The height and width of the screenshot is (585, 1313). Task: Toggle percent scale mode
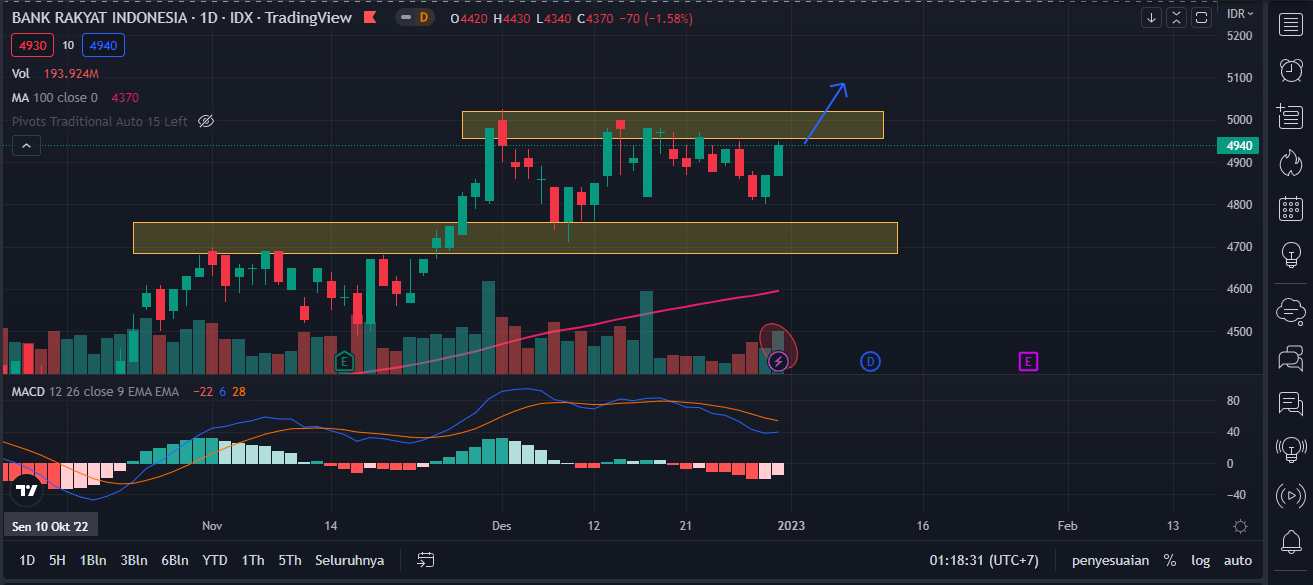click(1169, 560)
